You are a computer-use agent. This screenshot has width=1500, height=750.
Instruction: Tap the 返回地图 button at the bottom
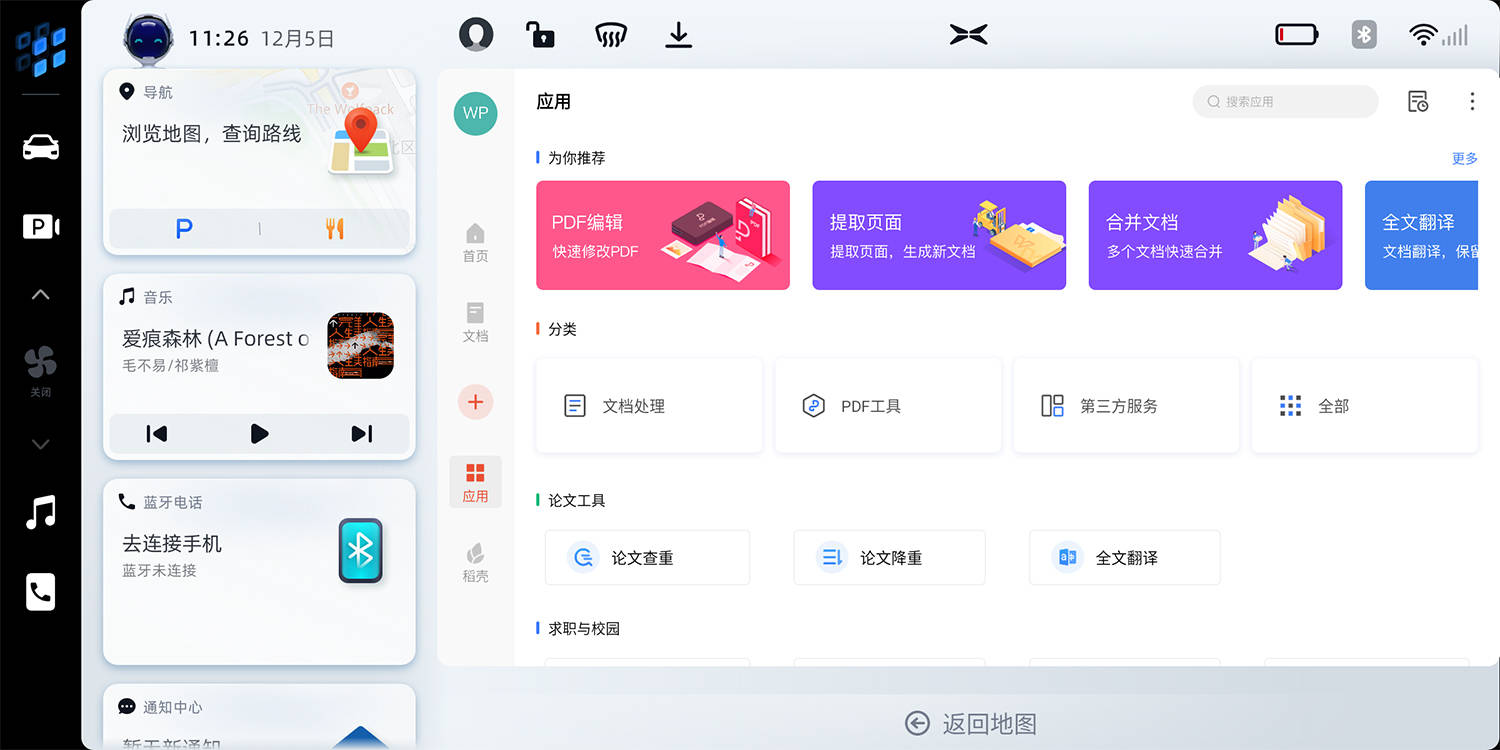968,723
